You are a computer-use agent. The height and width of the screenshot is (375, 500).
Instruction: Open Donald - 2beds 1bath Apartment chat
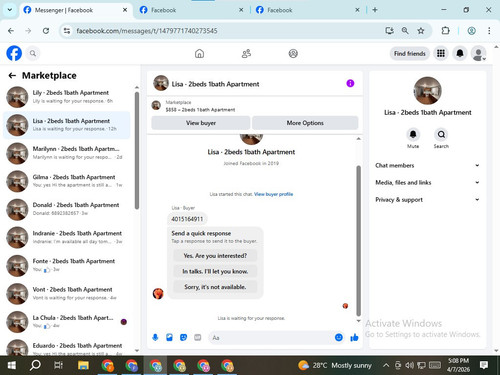67,209
